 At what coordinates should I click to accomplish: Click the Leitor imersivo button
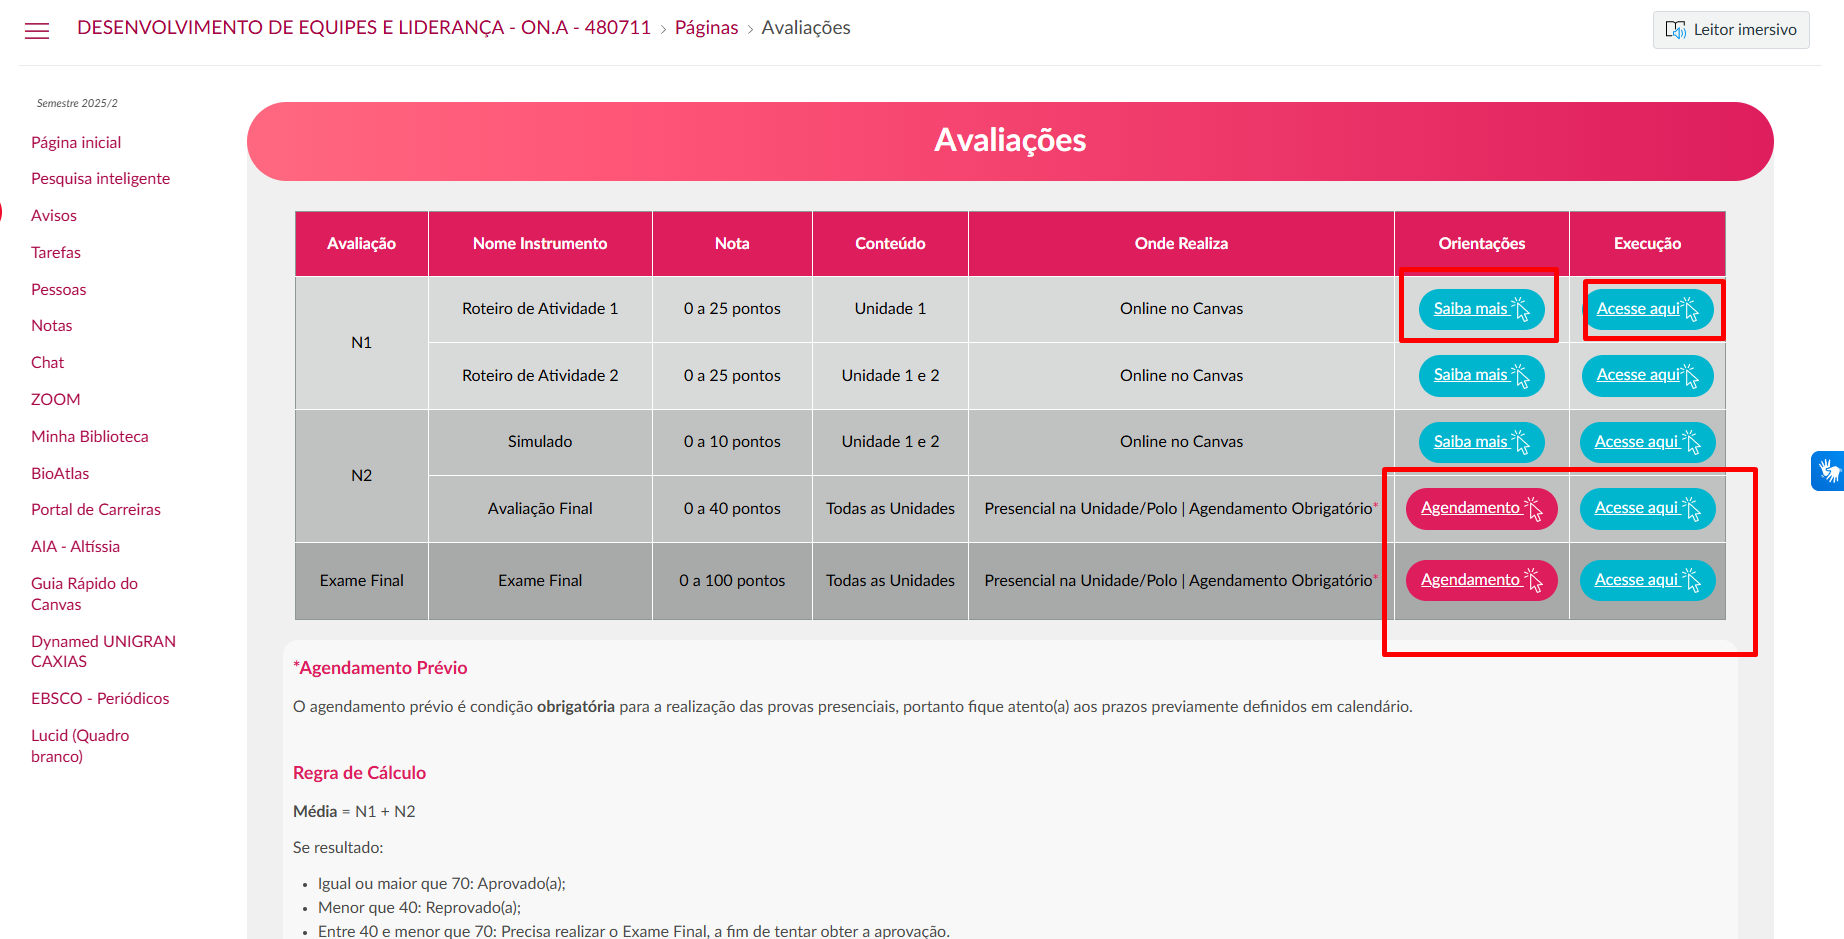(x=1731, y=30)
